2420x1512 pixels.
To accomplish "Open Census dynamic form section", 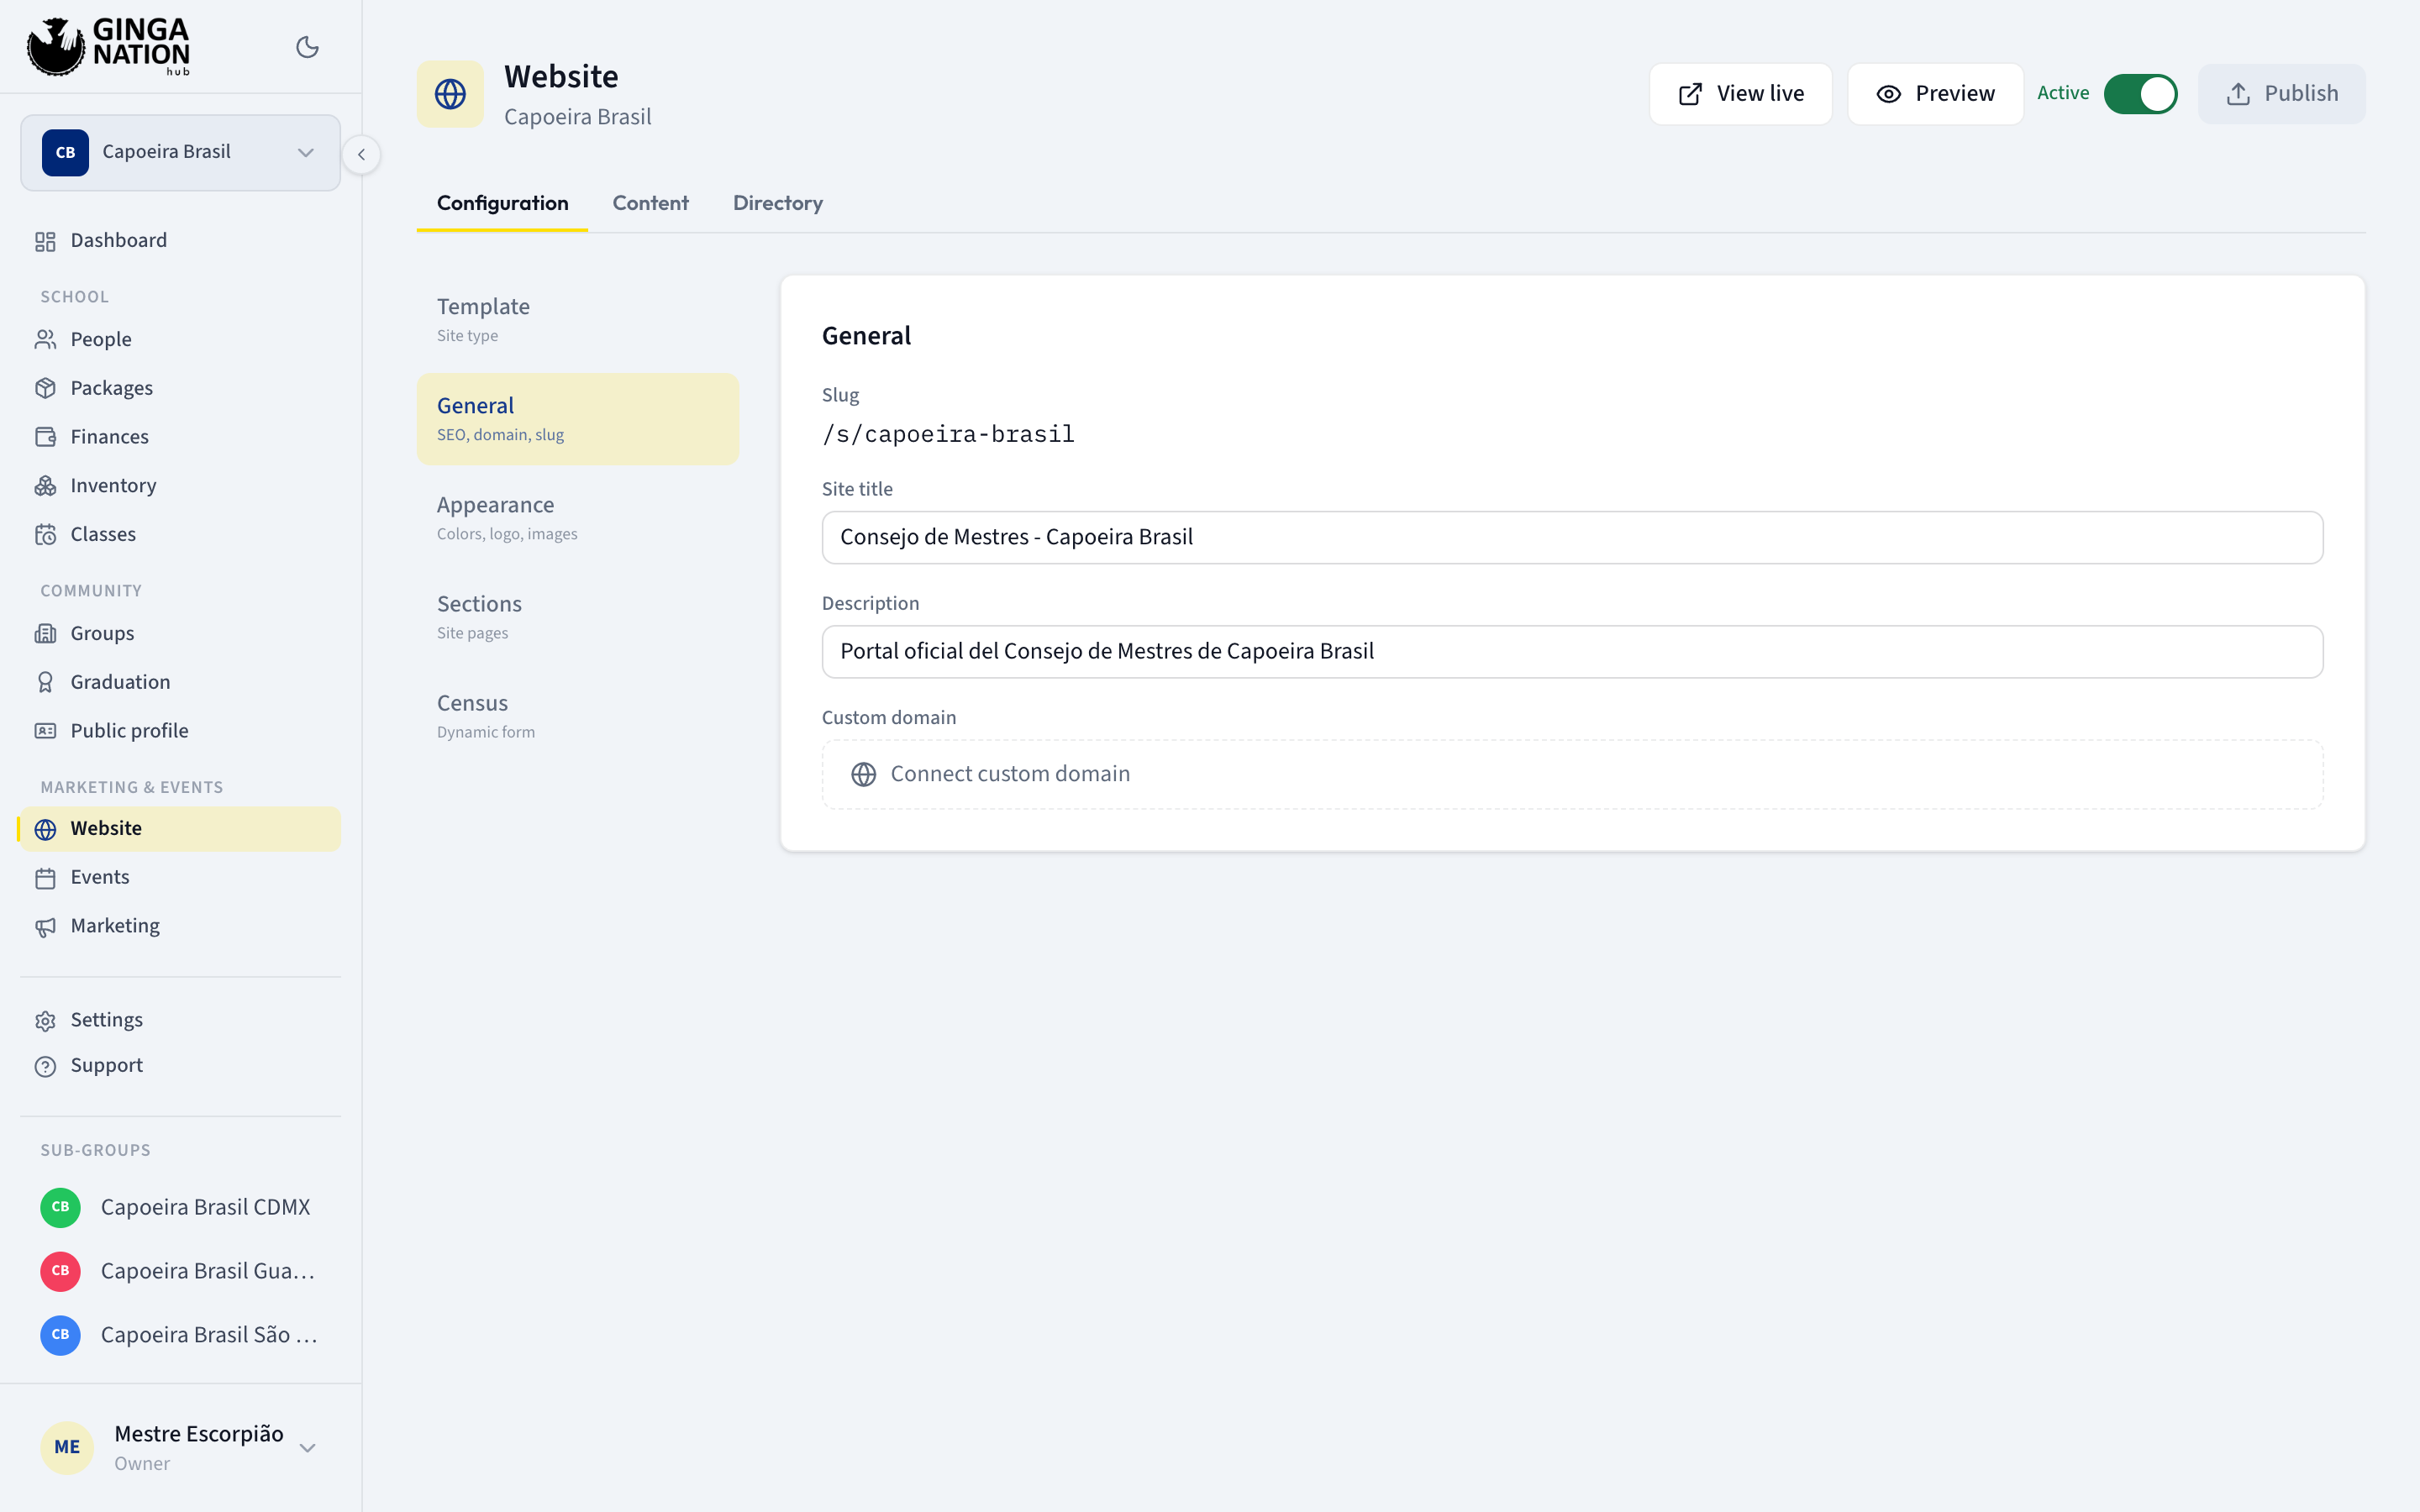I will click(578, 716).
